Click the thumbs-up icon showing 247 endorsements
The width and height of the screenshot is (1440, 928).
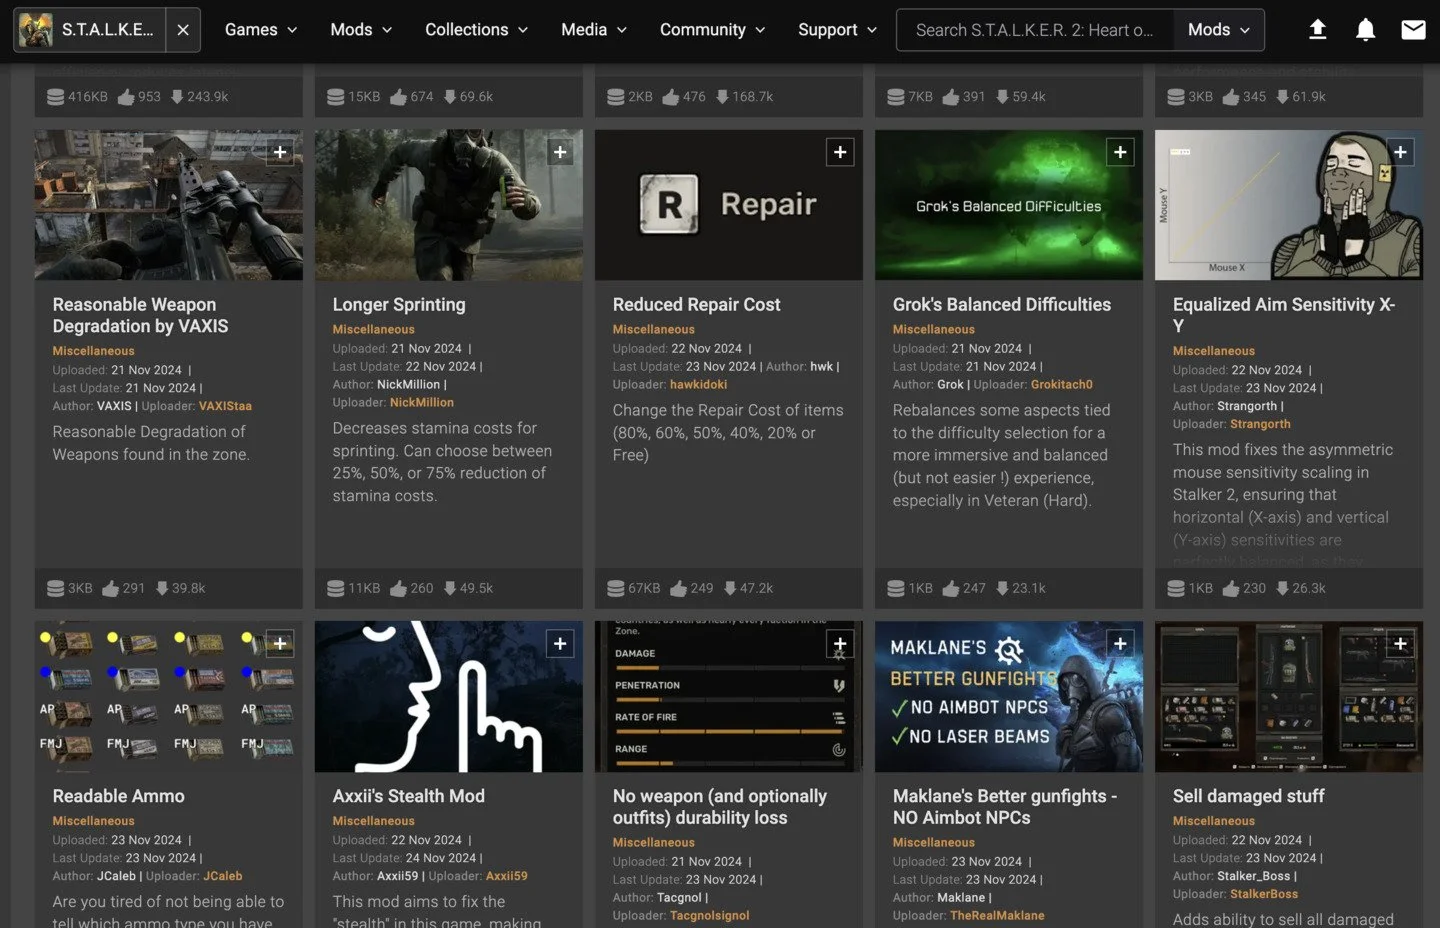tap(950, 588)
